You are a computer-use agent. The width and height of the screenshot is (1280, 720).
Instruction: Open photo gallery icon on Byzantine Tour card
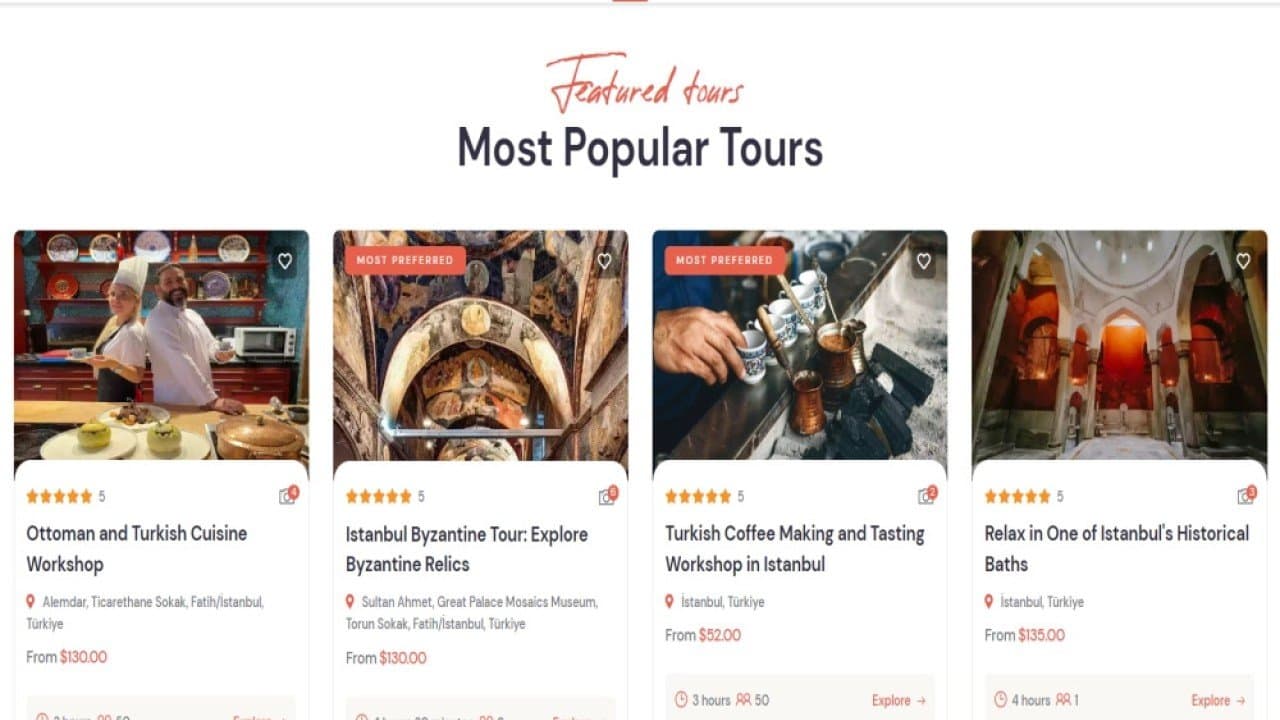(607, 496)
